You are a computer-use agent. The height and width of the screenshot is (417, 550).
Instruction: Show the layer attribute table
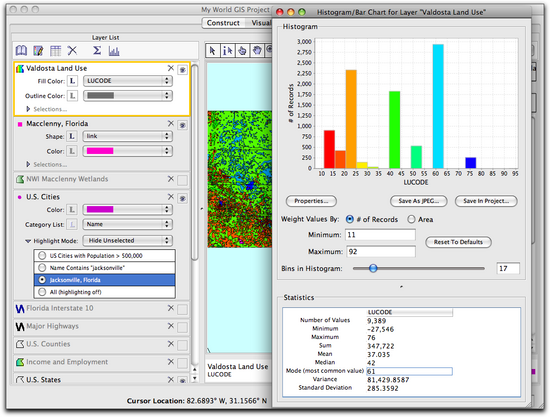[55, 51]
